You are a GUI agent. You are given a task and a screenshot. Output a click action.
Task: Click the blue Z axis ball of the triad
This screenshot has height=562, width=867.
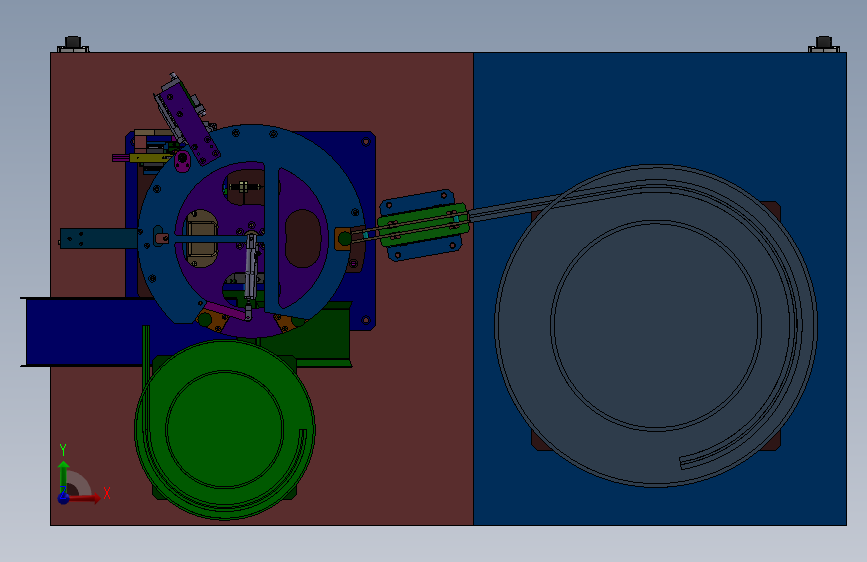[x=64, y=498]
